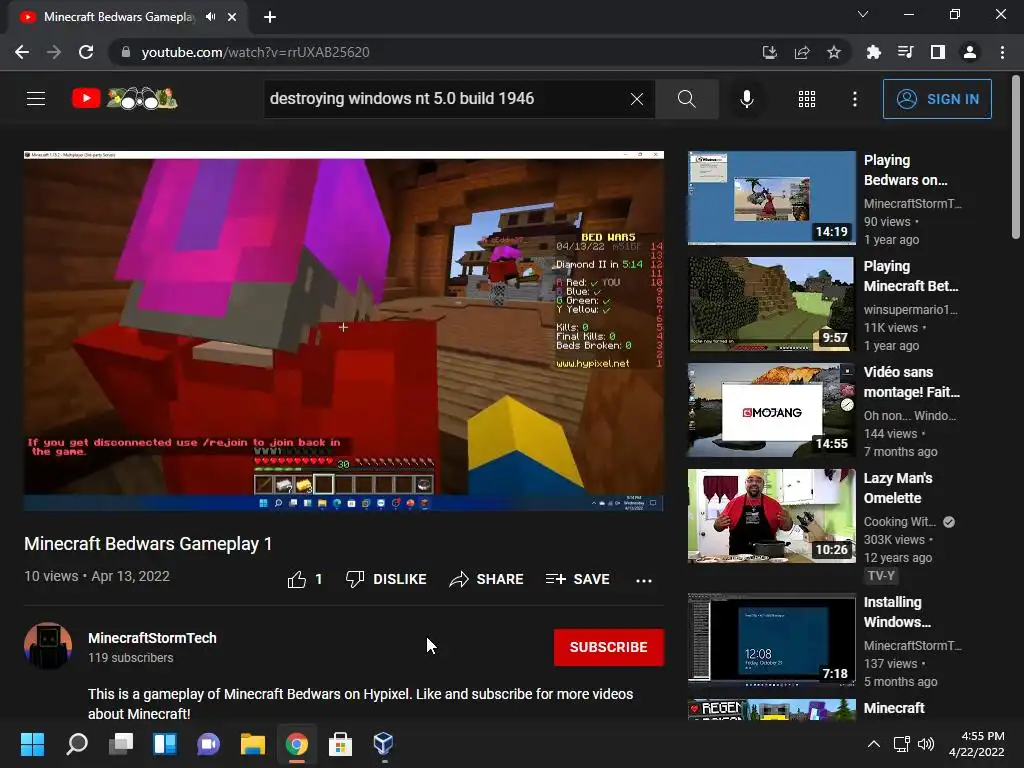
Task: Open the YouTube apps grid
Action: click(807, 99)
